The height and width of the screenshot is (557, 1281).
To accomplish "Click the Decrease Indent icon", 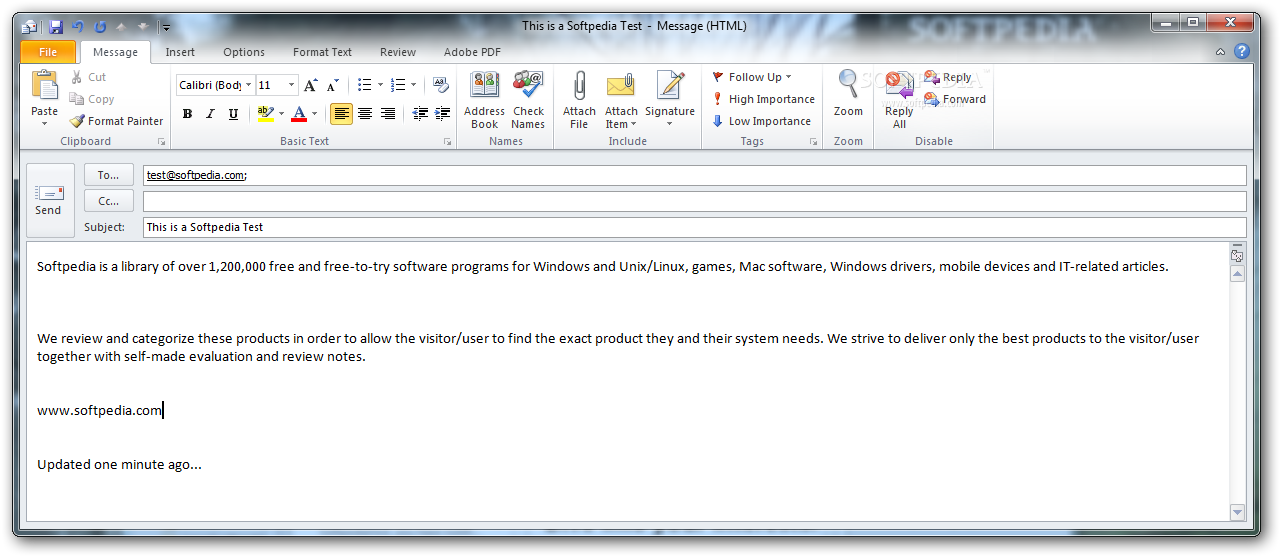I will click(x=420, y=114).
